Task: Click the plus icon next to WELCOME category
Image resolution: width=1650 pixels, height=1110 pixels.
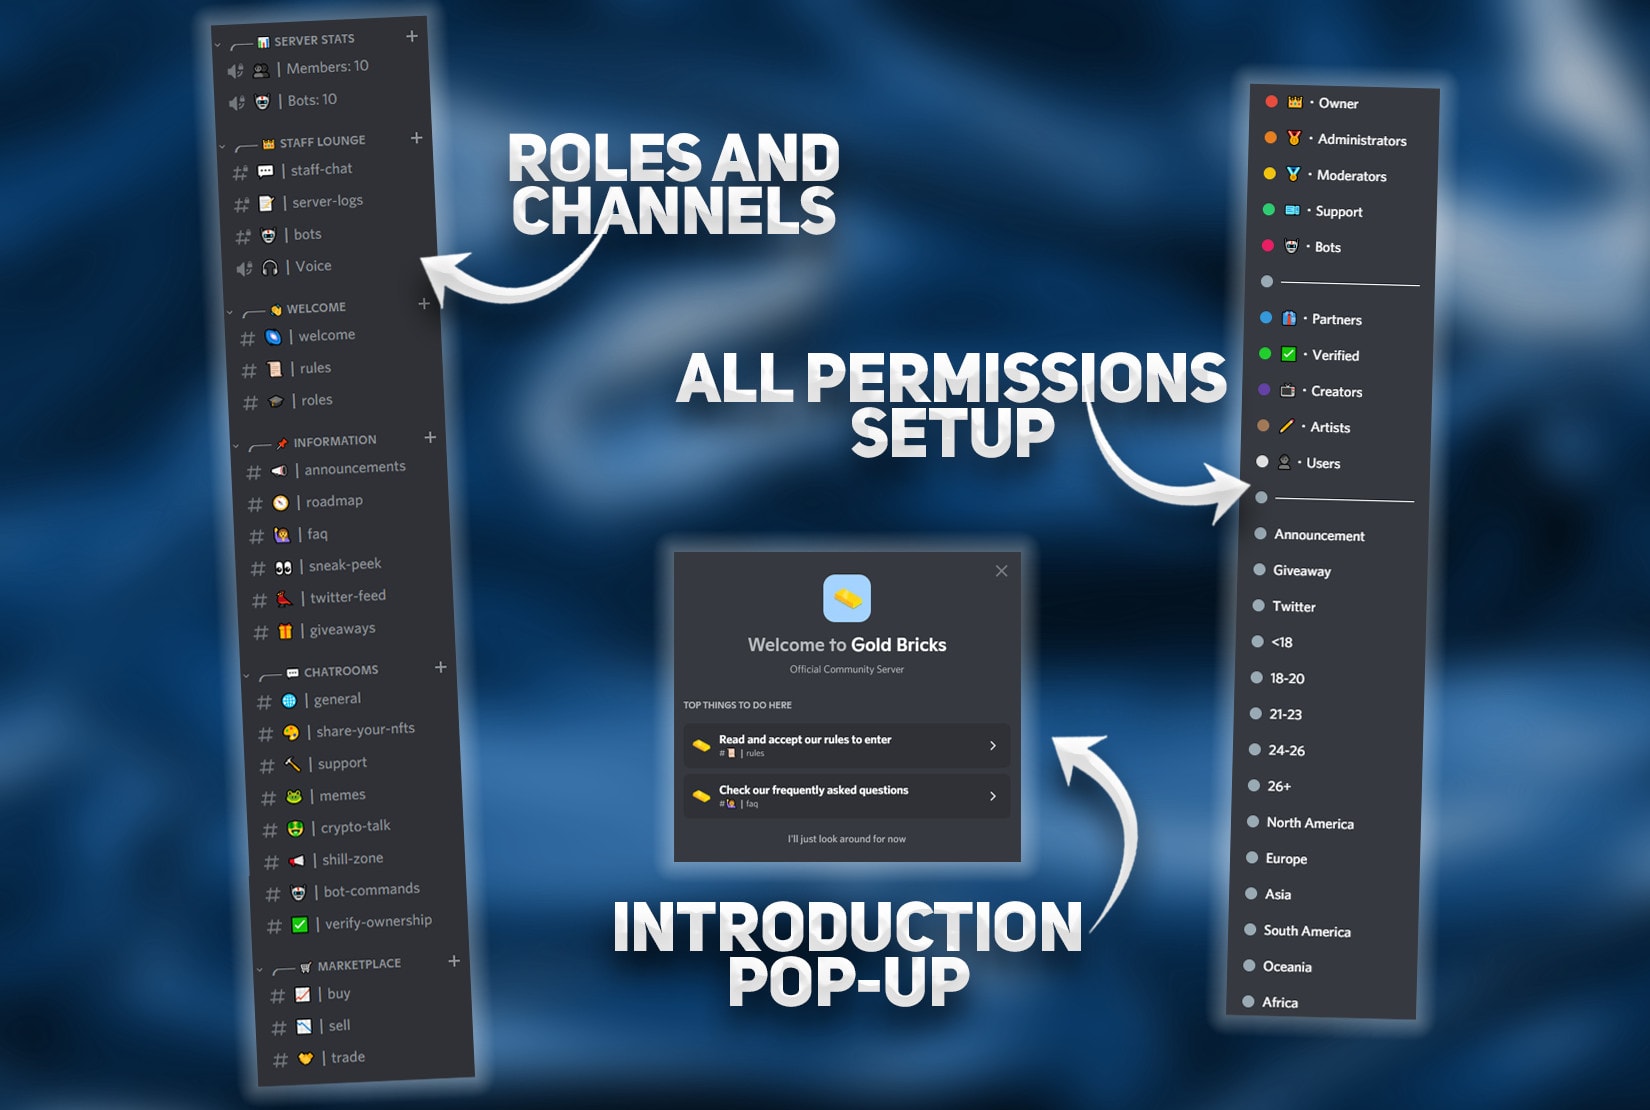Action: coord(424,303)
